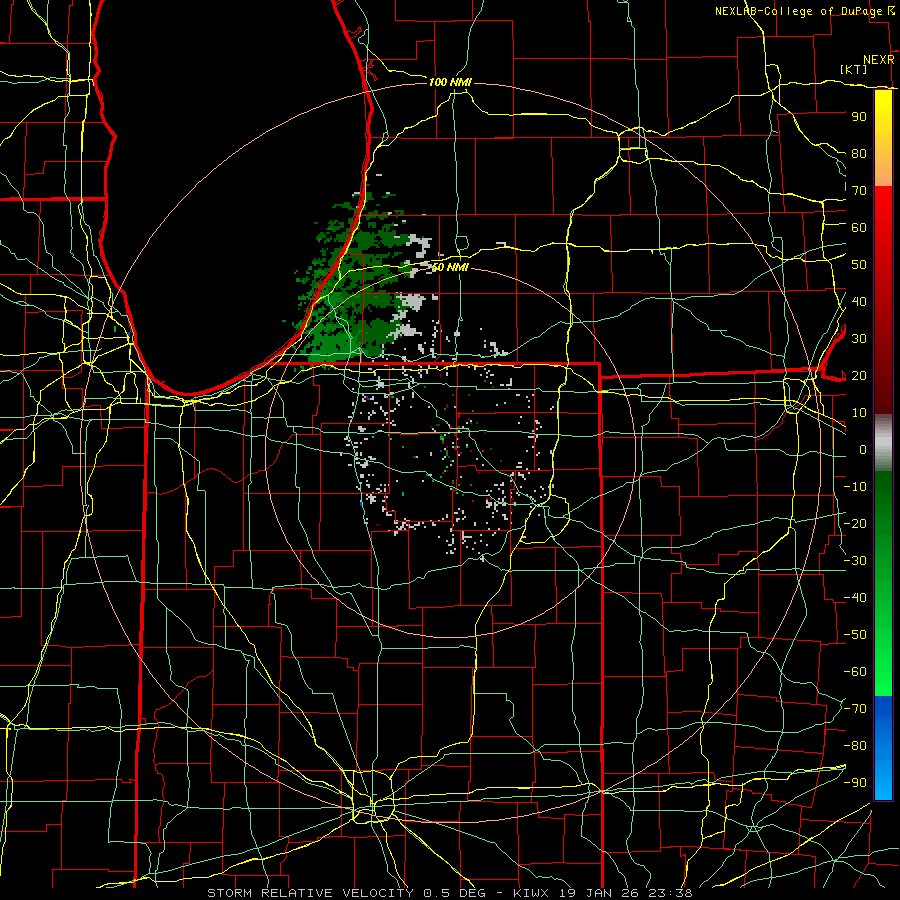
Task: Click the 100 NMI range ring label
Action: pyautogui.click(x=450, y=82)
